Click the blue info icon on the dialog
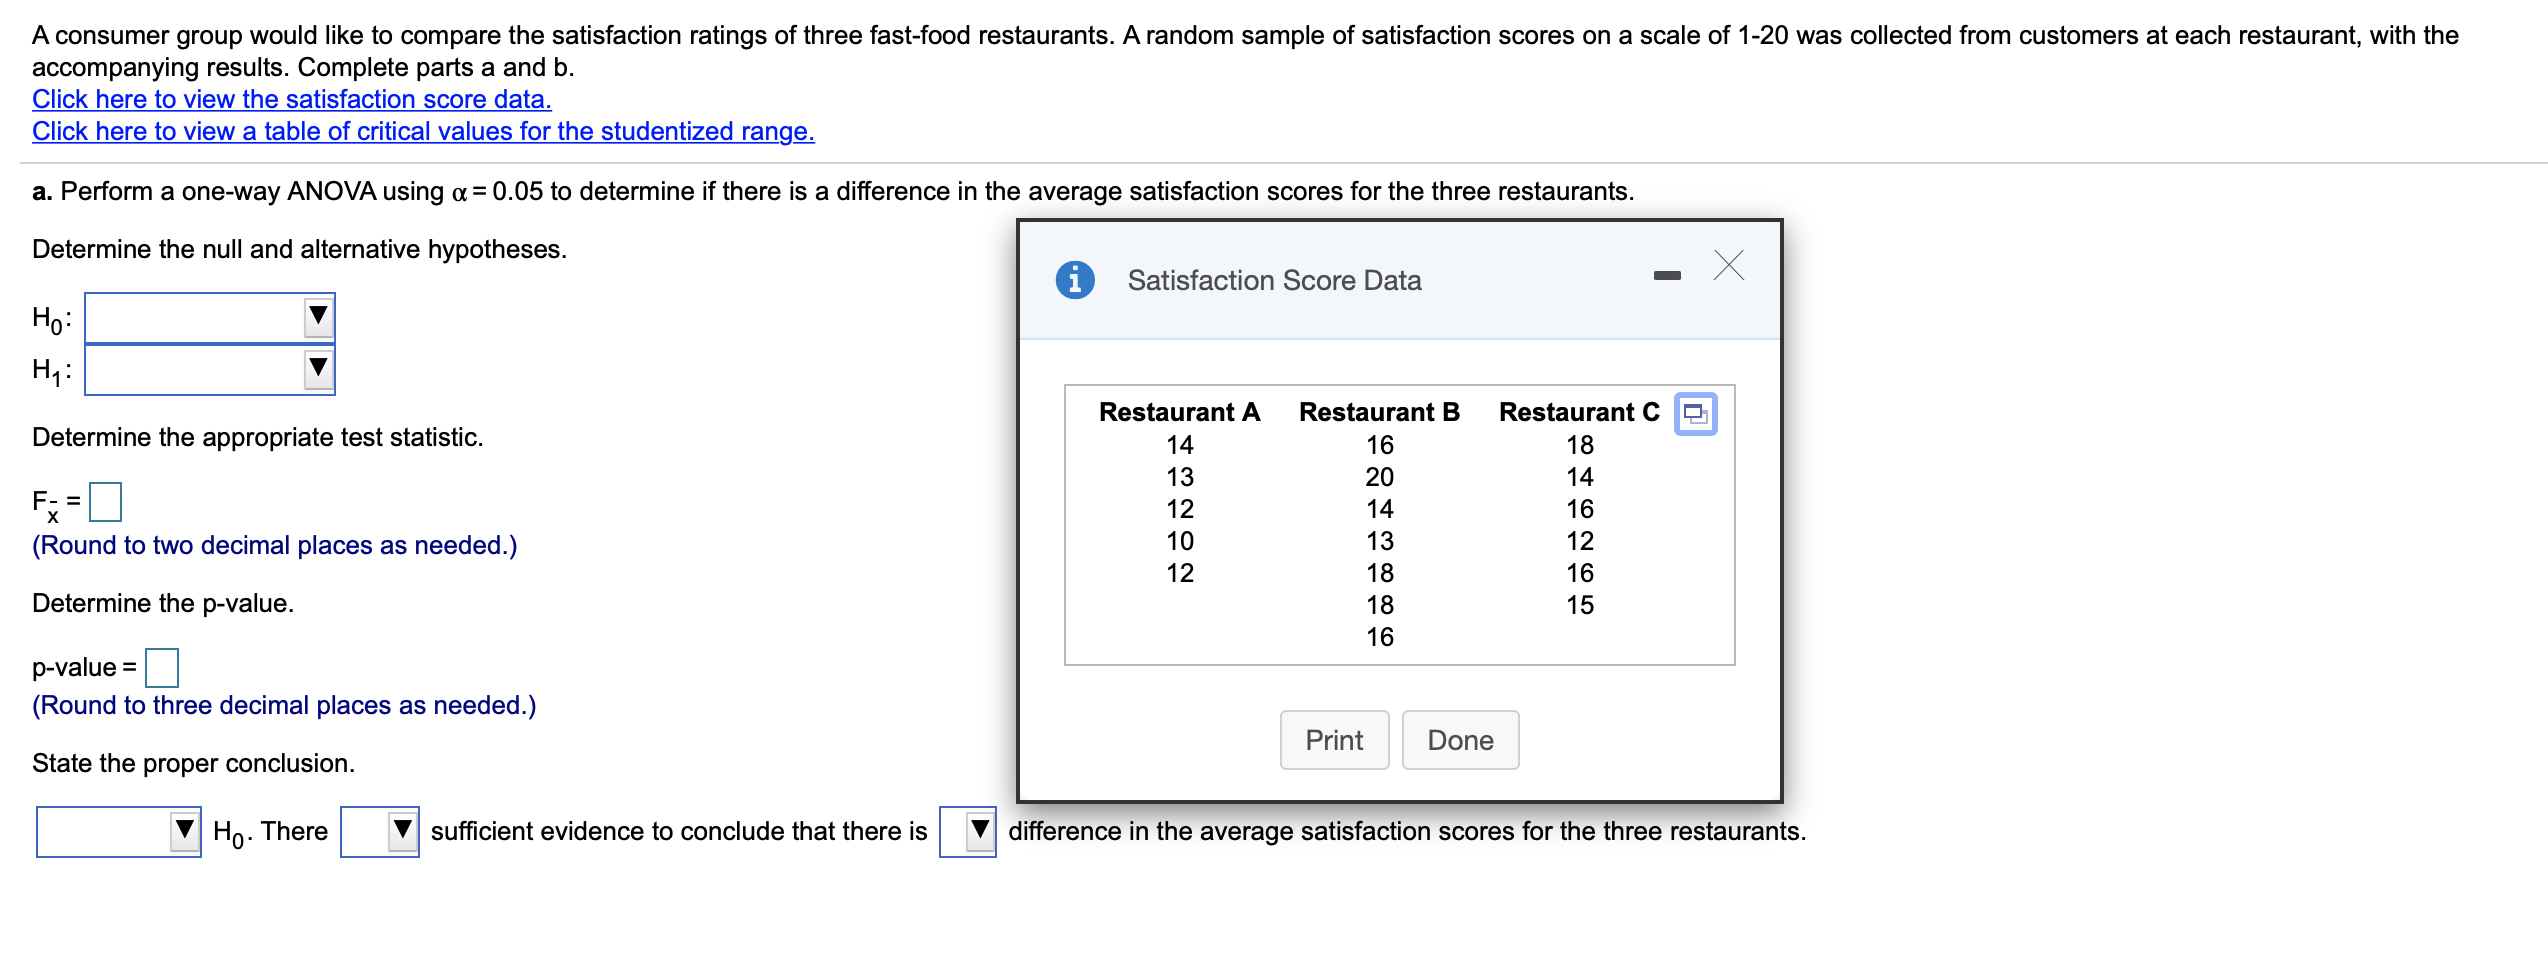 [1074, 280]
